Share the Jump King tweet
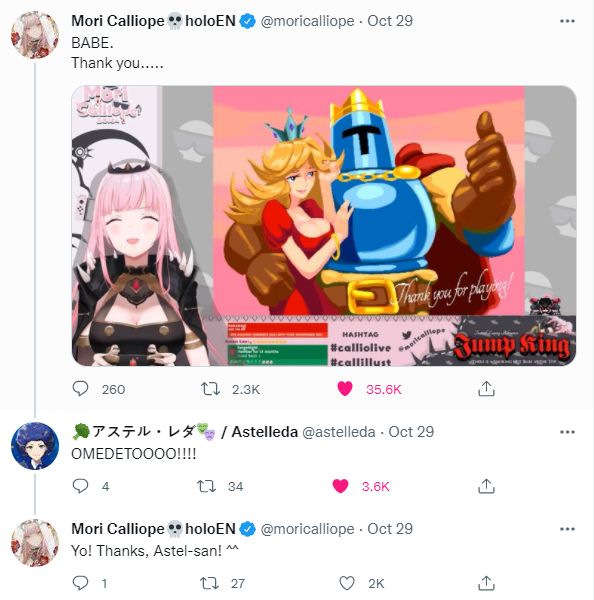This screenshot has width=594, height=600. tap(486, 389)
